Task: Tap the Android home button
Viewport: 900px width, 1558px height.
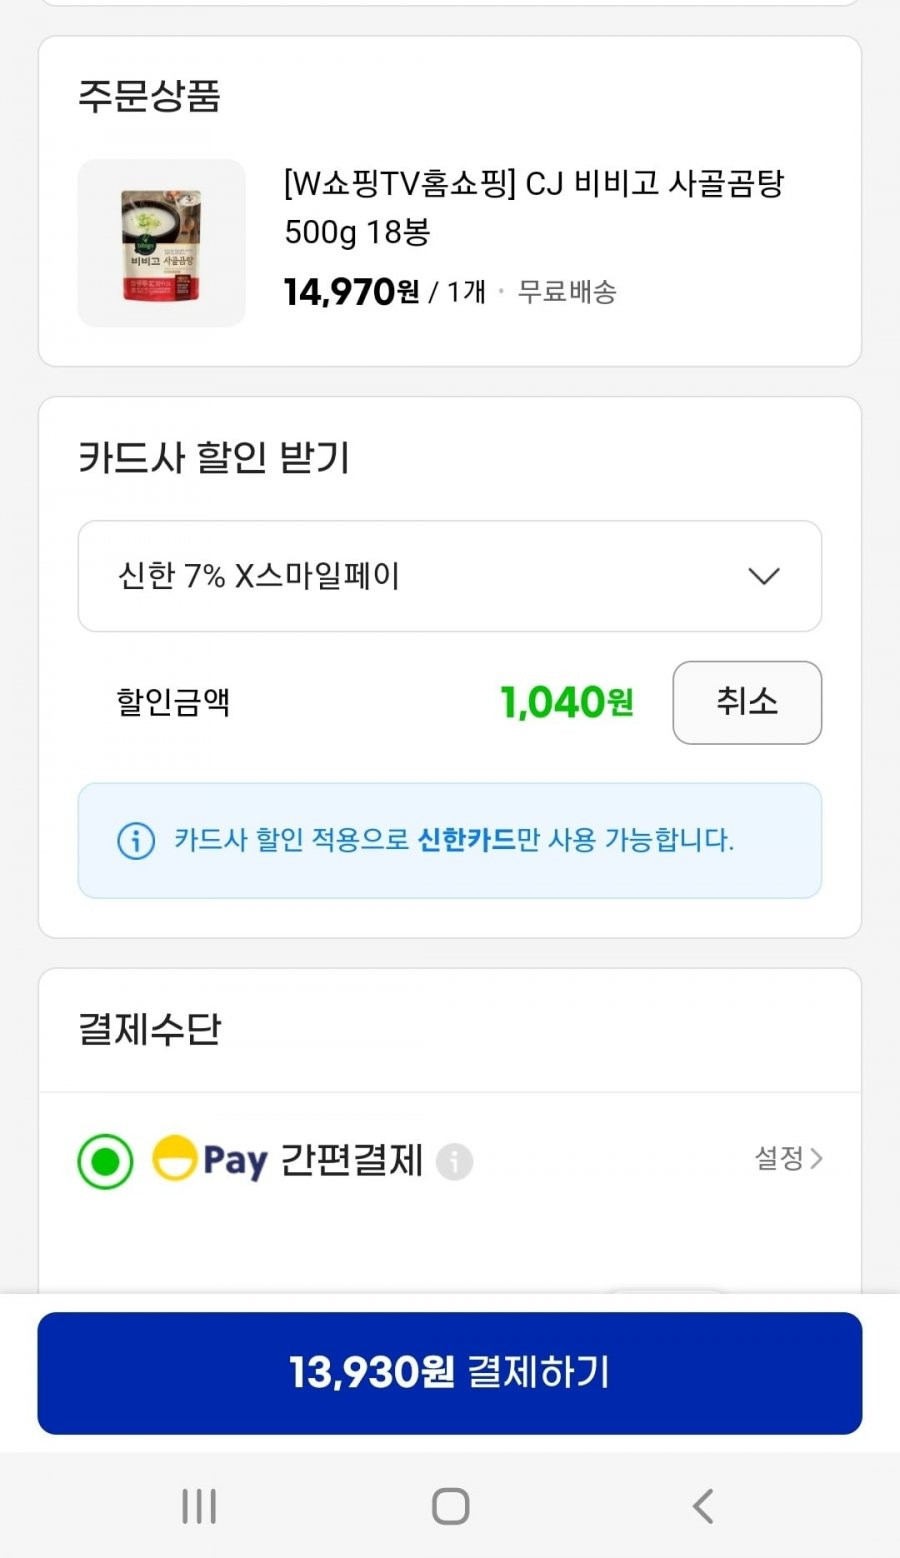Action: pos(450,1506)
